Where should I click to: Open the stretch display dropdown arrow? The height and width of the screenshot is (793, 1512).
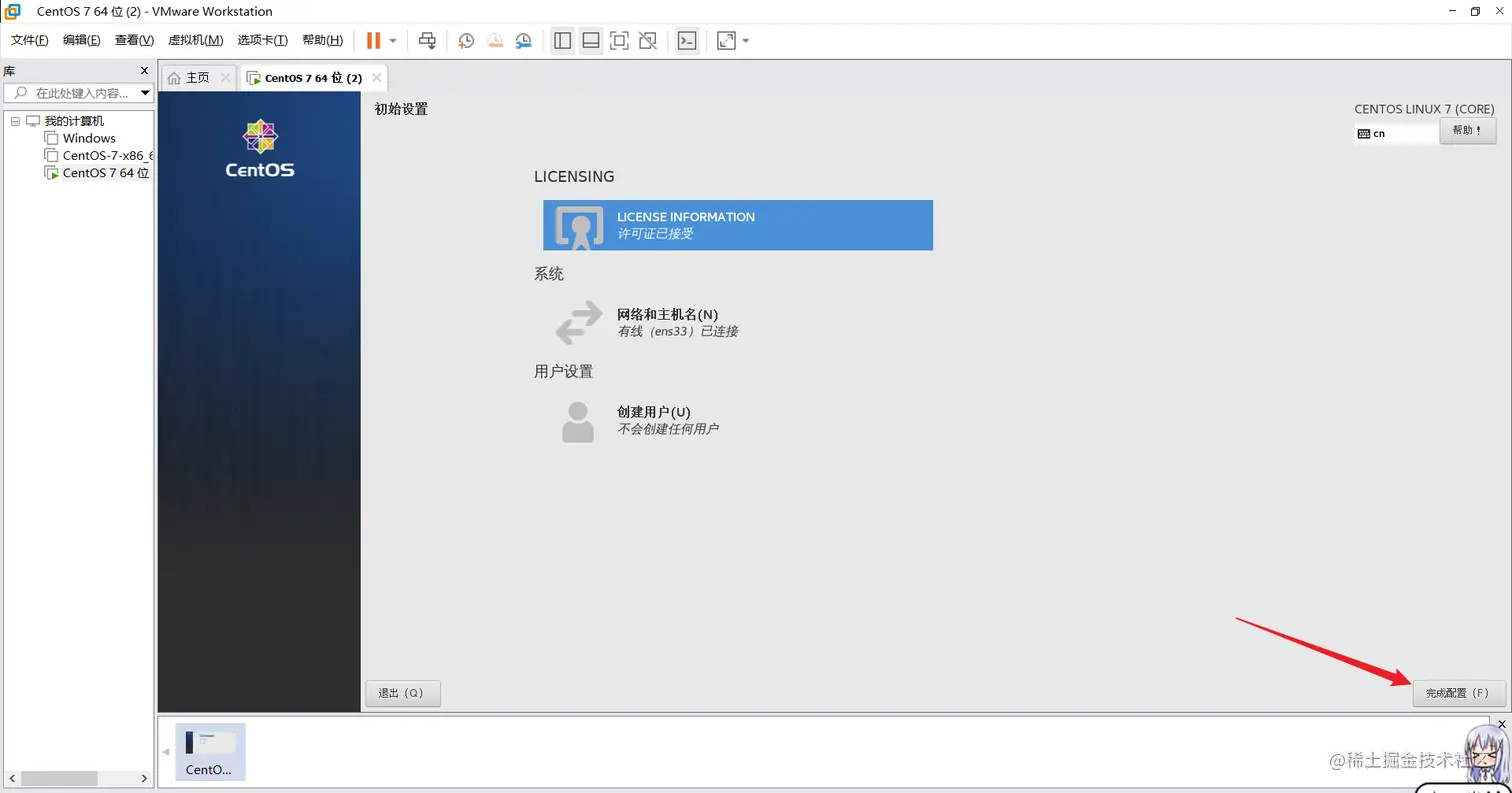(x=746, y=41)
